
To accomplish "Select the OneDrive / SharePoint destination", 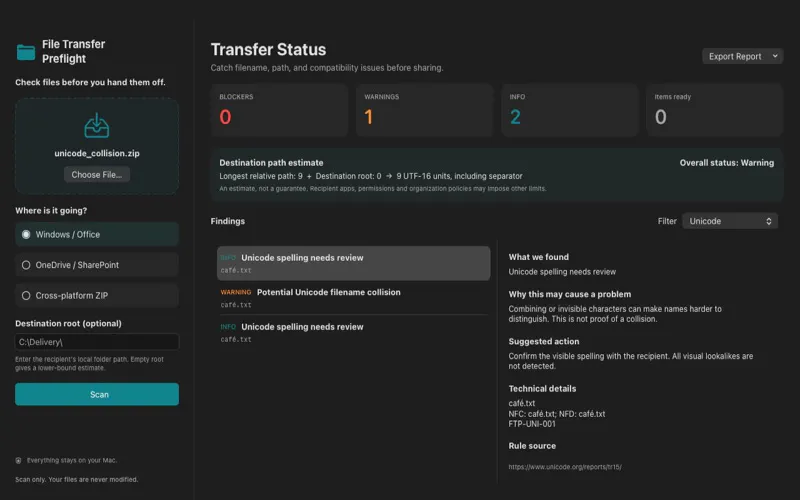I will (x=97, y=265).
